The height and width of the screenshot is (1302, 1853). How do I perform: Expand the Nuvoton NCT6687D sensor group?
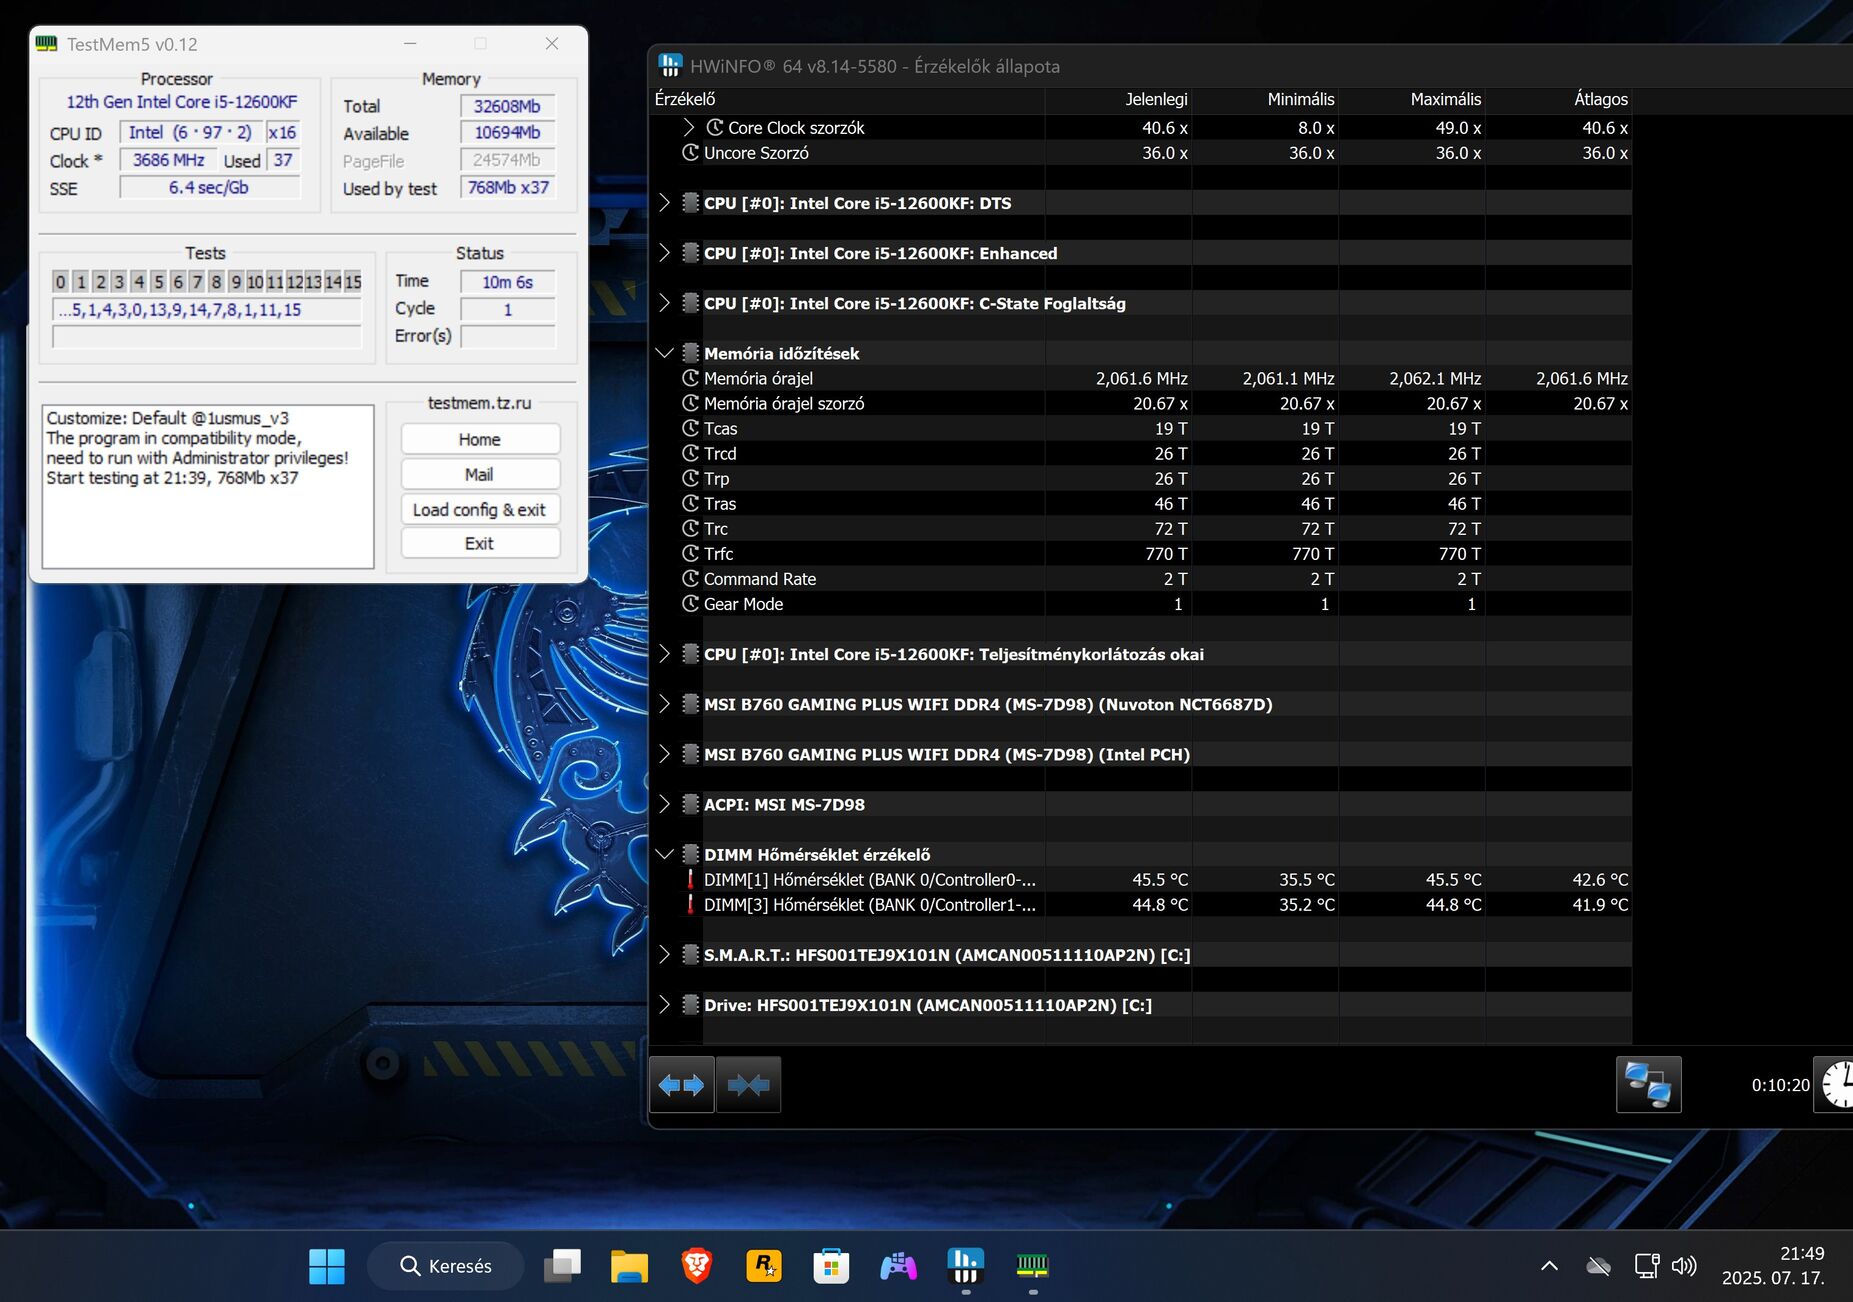[x=664, y=704]
